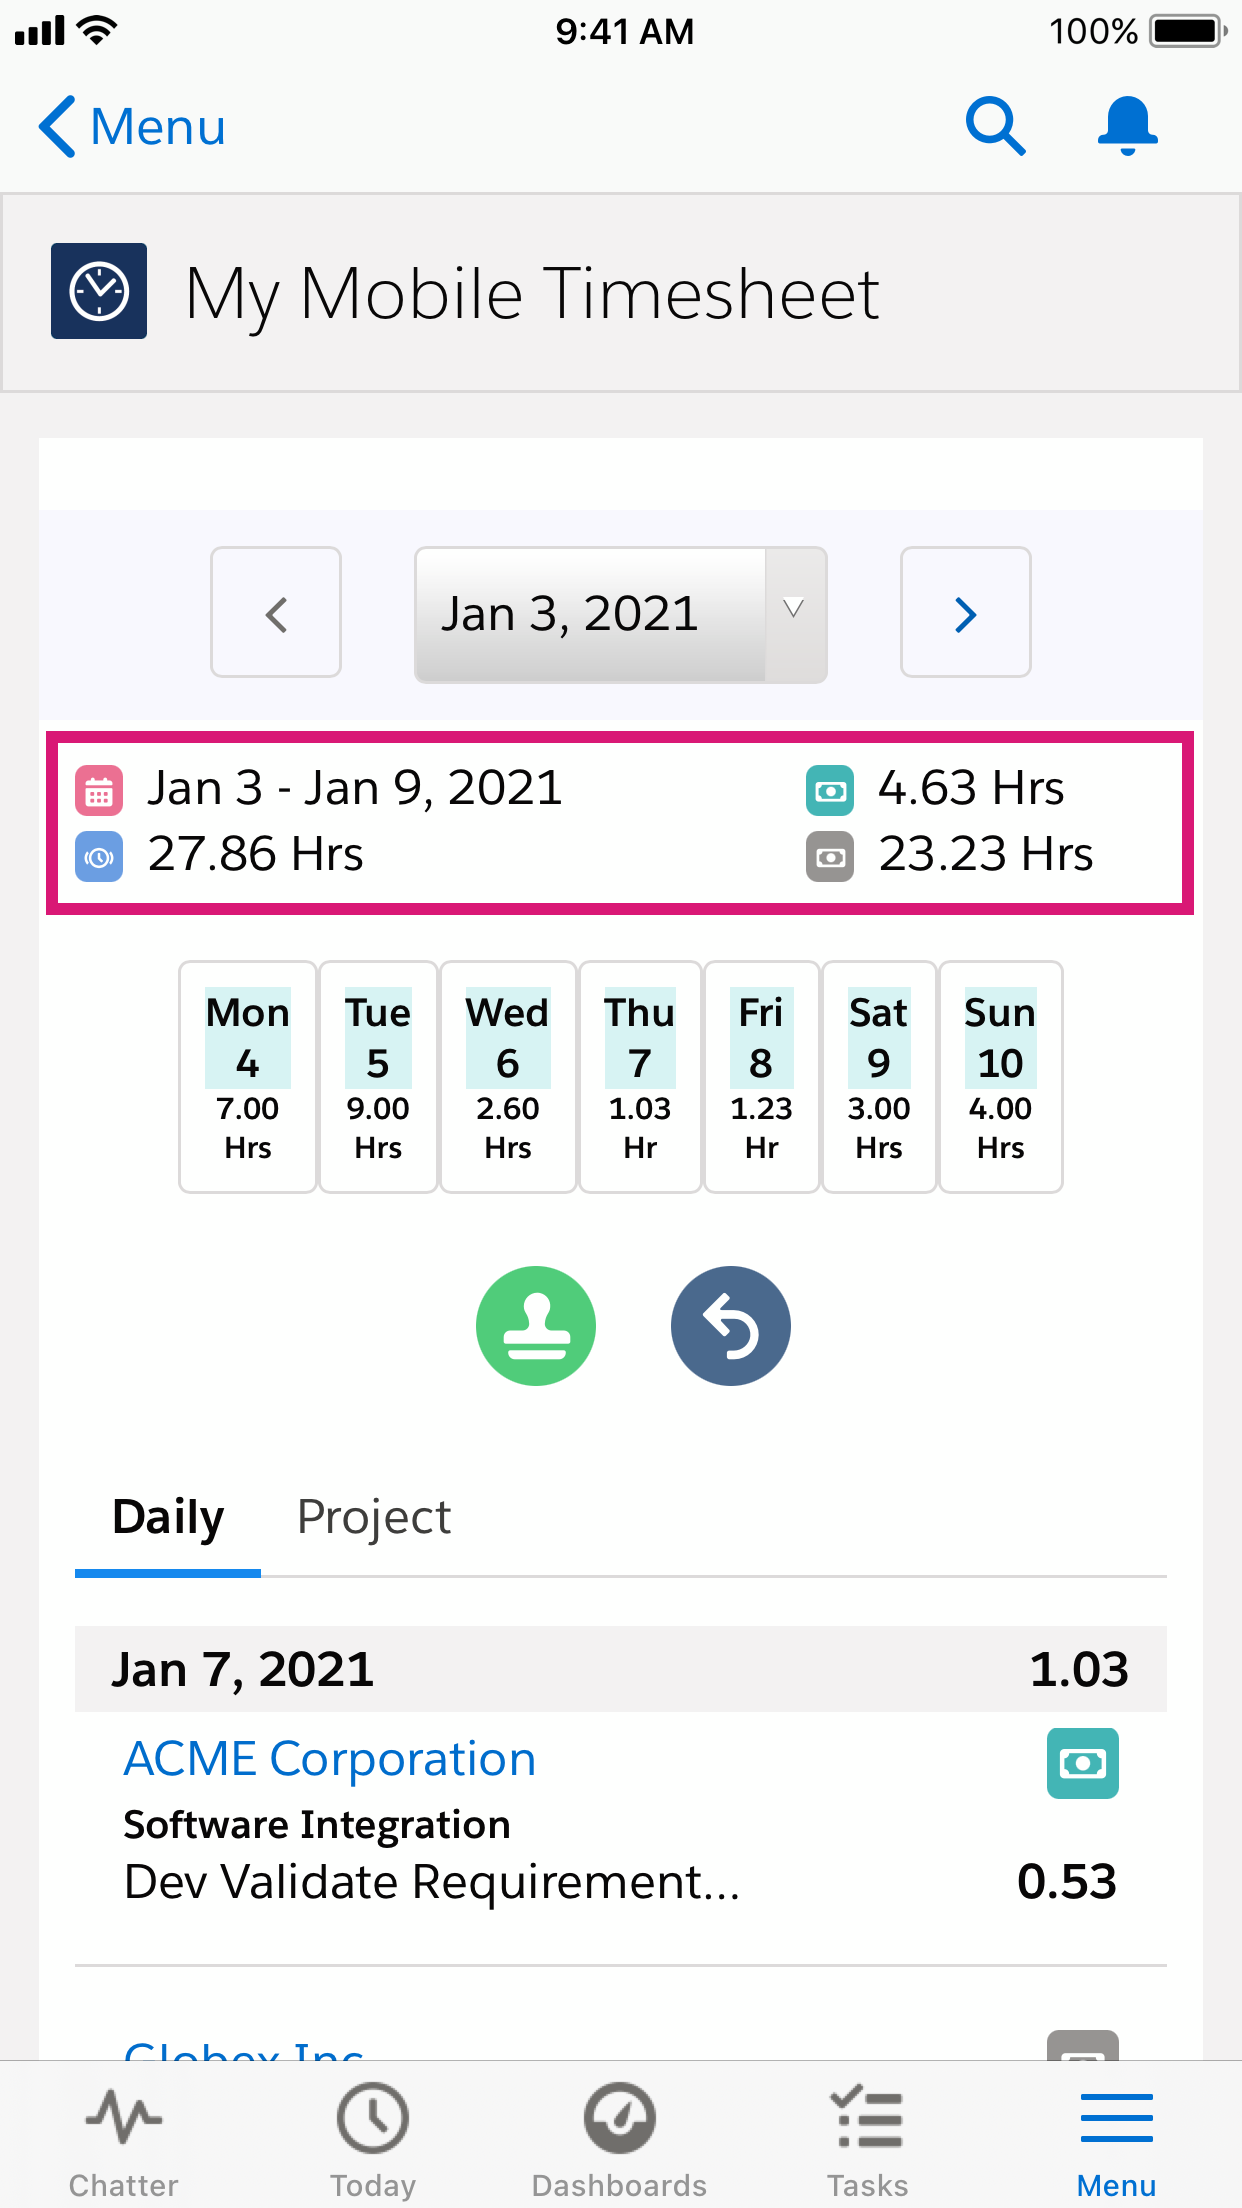Viewport: 1242px width, 2208px height.
Task: Open the ACME Corporation record link
Action: pos(329,1758)
